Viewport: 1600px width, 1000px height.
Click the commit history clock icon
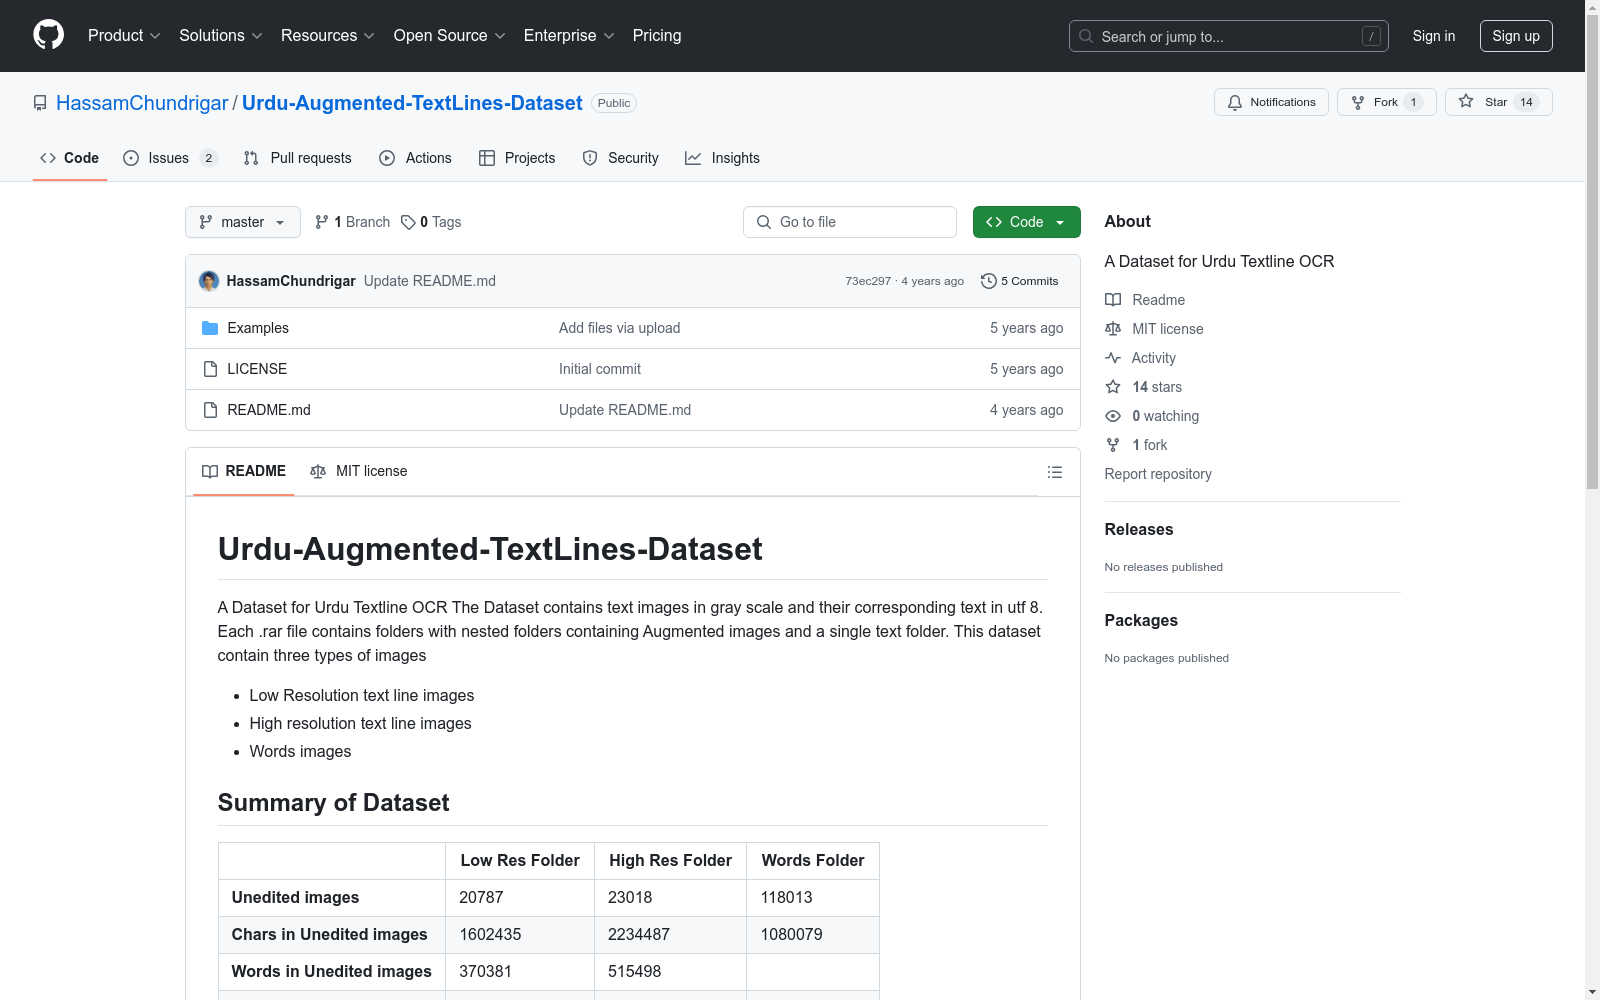pyautogui.click(x=989, y=281)
